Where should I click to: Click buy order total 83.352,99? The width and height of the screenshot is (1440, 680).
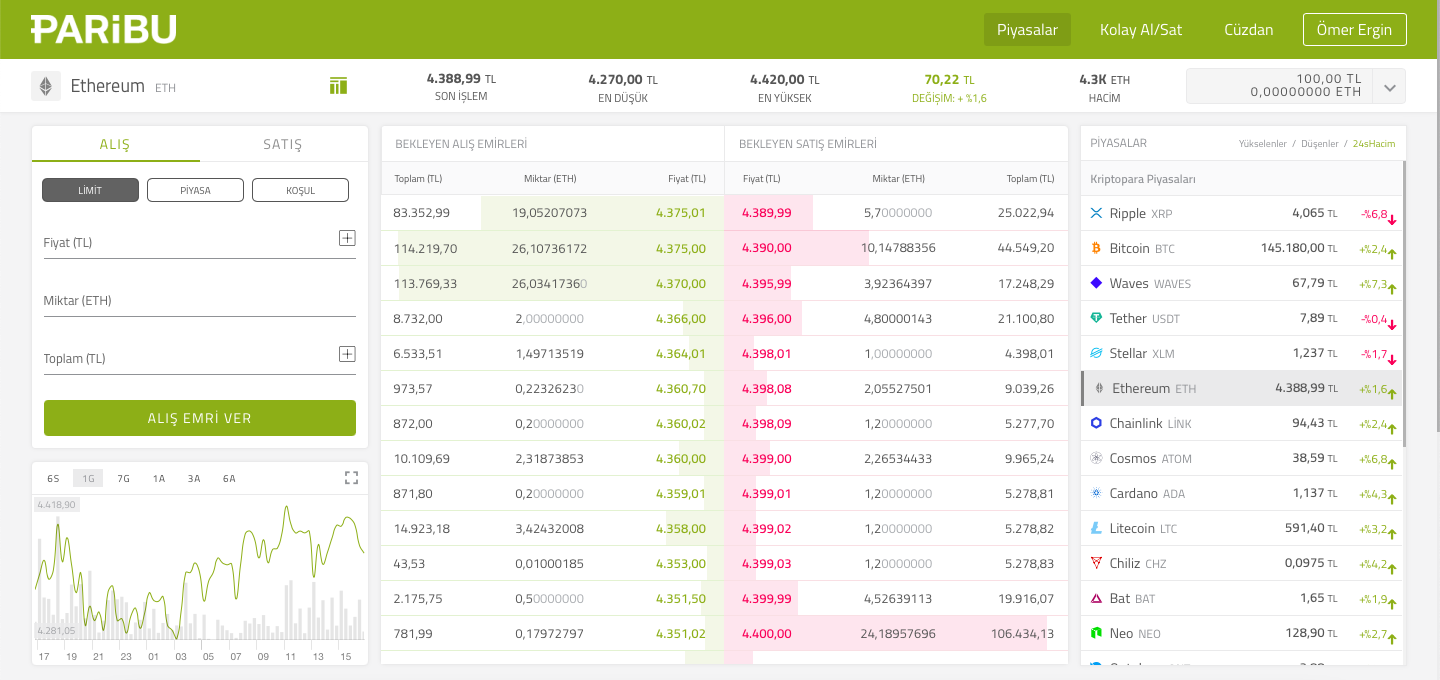pos(422,213)
